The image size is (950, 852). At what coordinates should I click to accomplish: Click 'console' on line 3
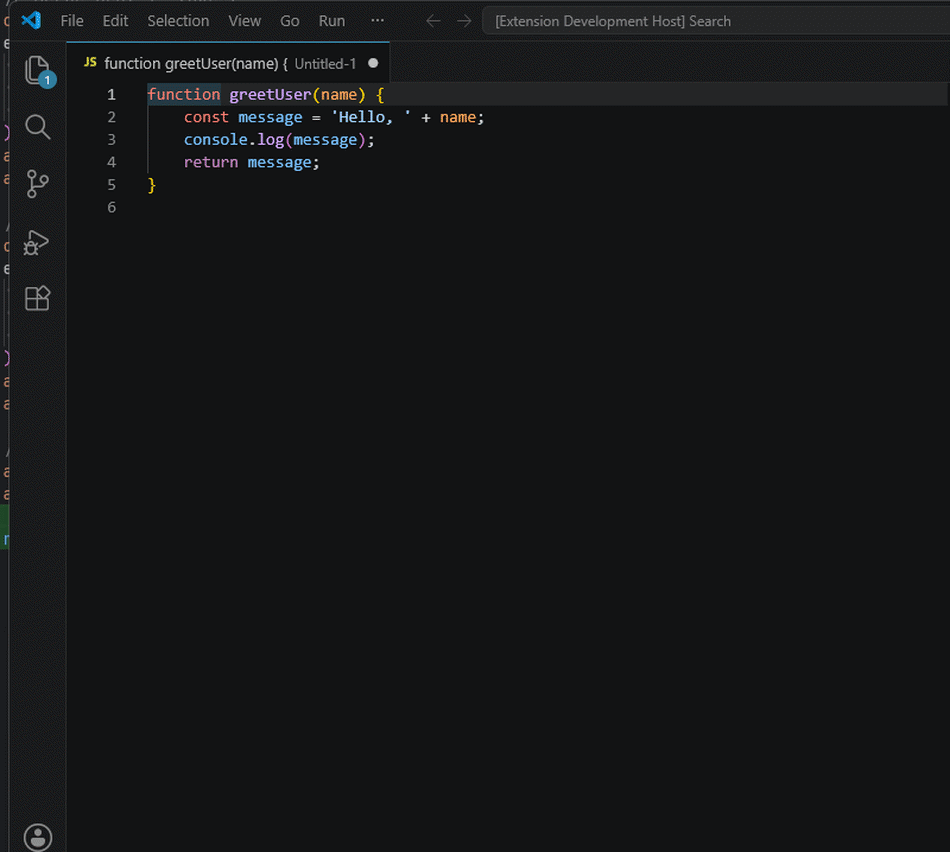(x=216, y=140)
